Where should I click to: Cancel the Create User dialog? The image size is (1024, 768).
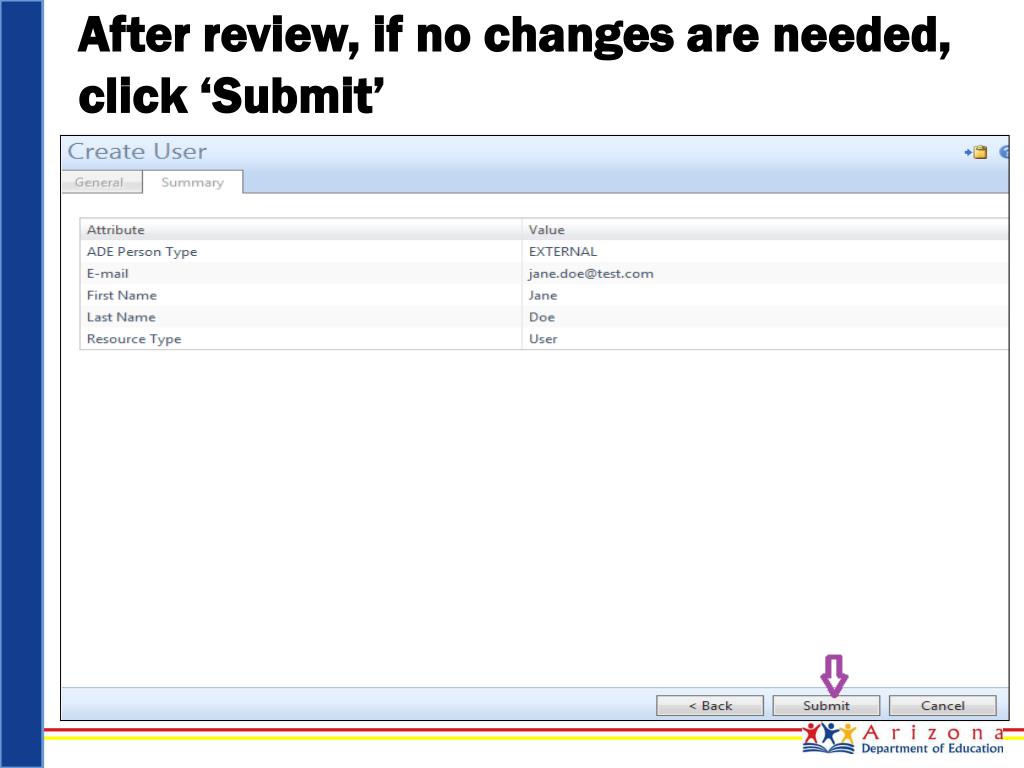click(x=942, y=705)
